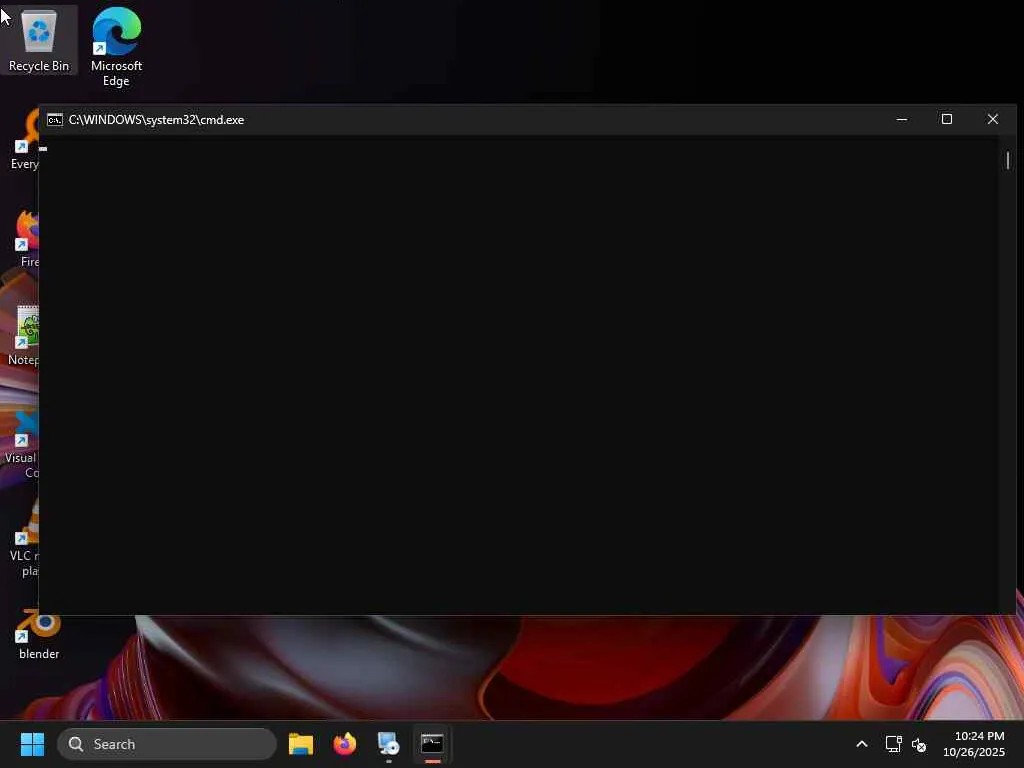The width and height of the screenshot is (1024, 768).
Task: Select the Notepad++ desktop shortcut
Action: point(23,335)
